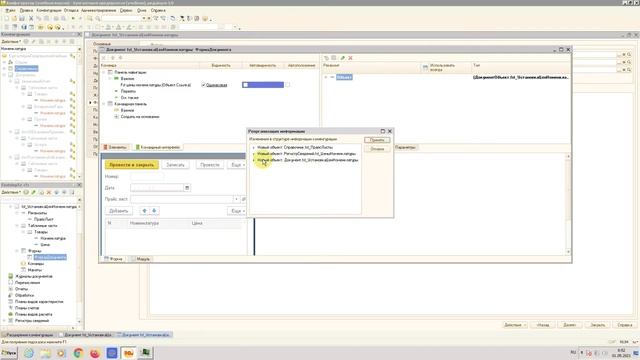This screenshot has height=360, width=640.
Task: Click the Save toolbar icon
Action: pyautogui.click(x=22, y=18)
